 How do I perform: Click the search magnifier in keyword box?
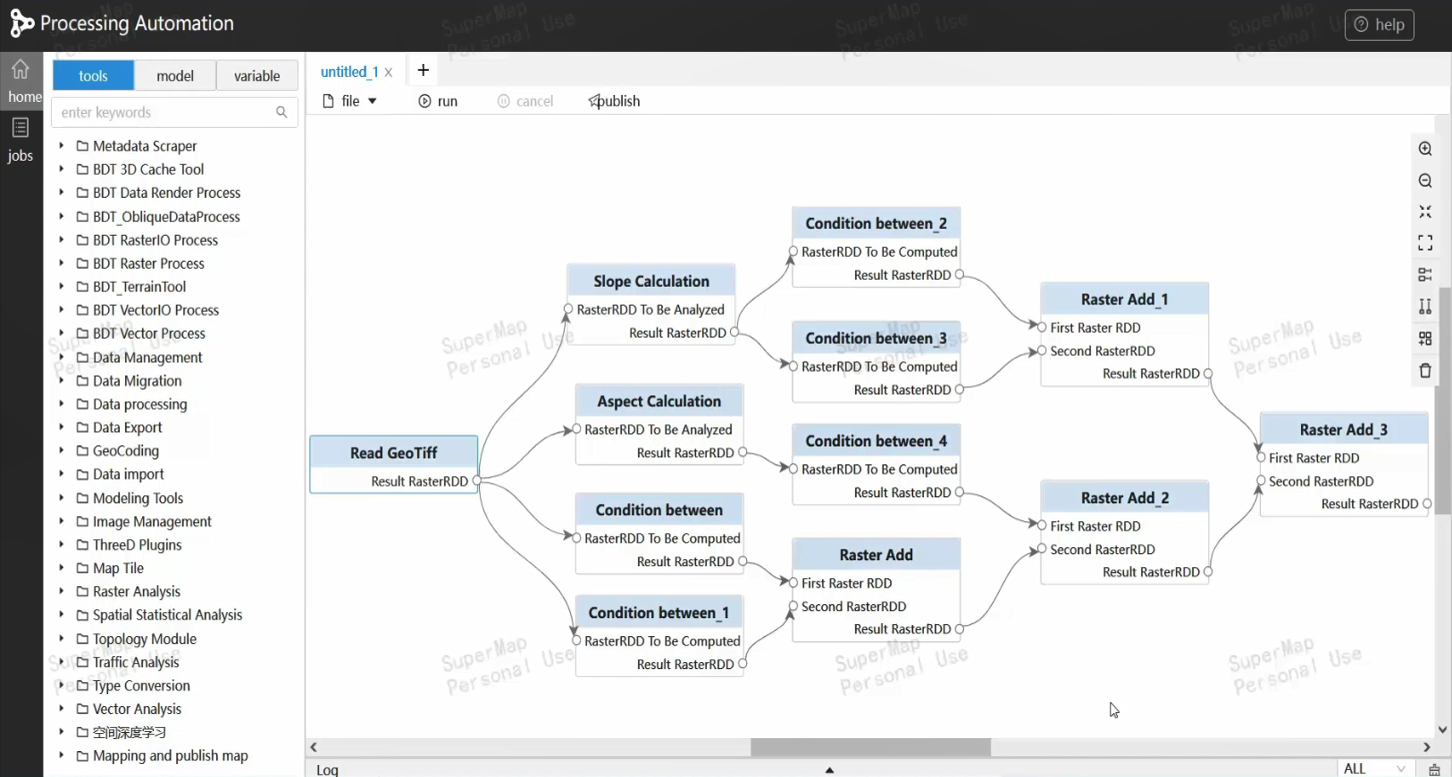(282, 112)
